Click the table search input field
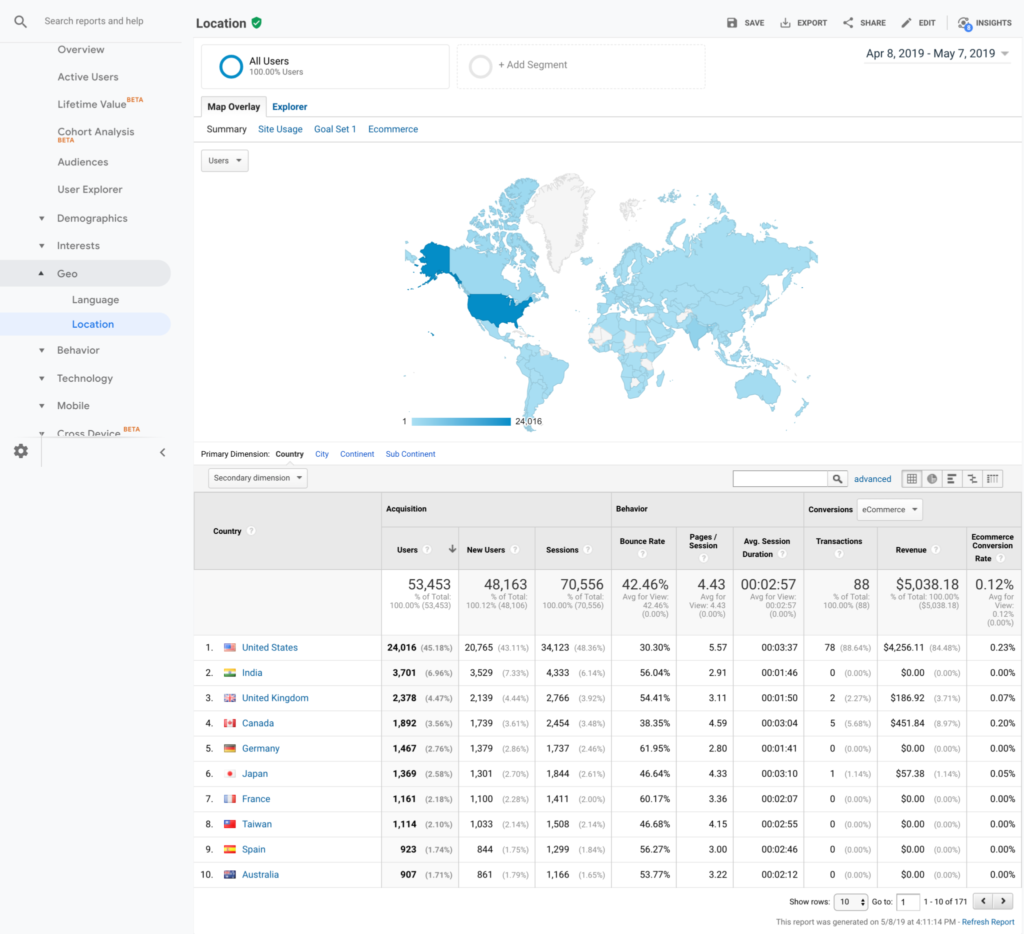This screenshot has height=934, width=1024. [x=780, y=479]
